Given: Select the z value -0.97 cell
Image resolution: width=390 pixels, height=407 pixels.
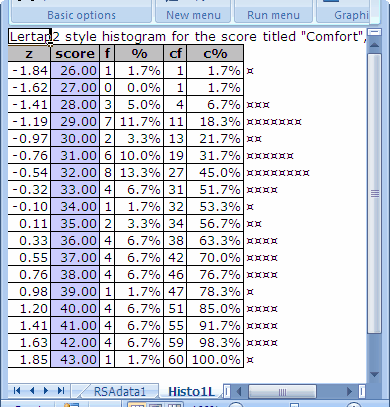Looking at the screenshot, I should click(29, 138).
